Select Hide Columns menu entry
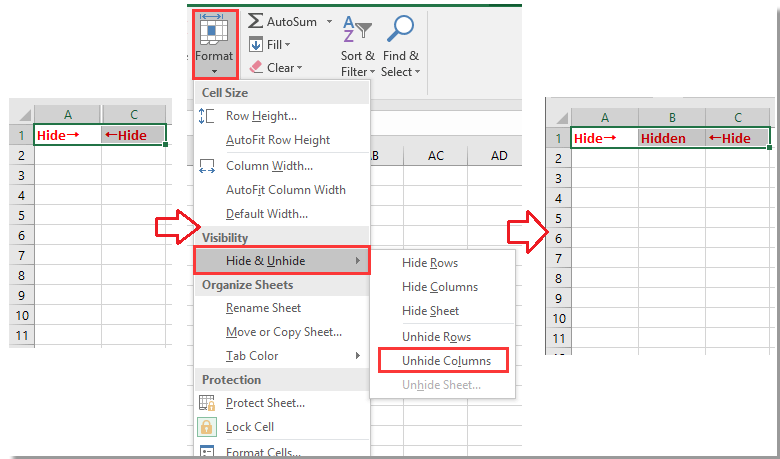780x459 pixels. click(x=440, y=287)
